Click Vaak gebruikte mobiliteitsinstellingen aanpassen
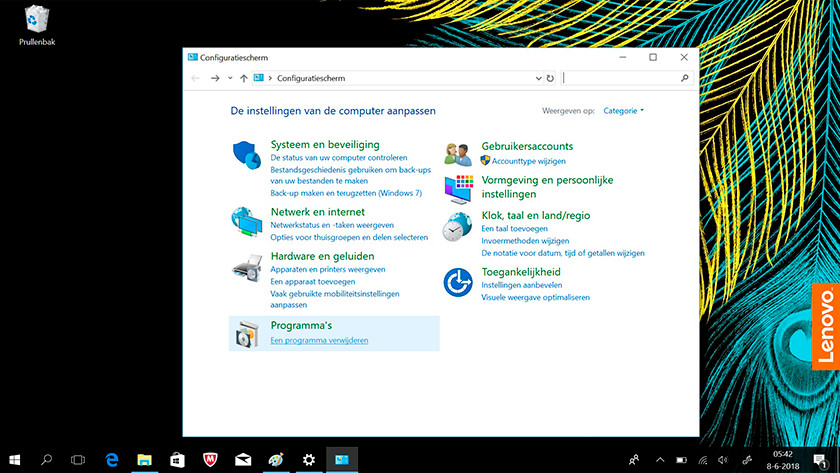840x473 pixels. [335, 299]
